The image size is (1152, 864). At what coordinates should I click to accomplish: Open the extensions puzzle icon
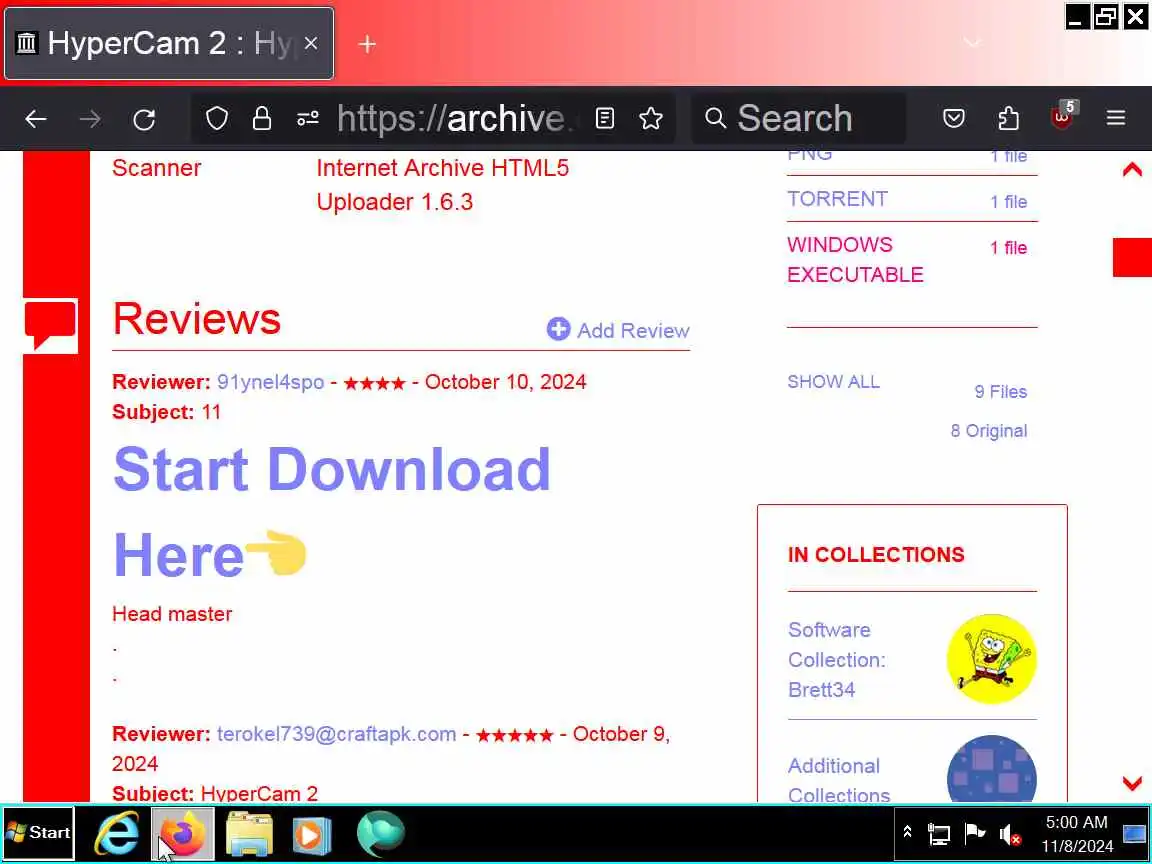coord(1009,118)
